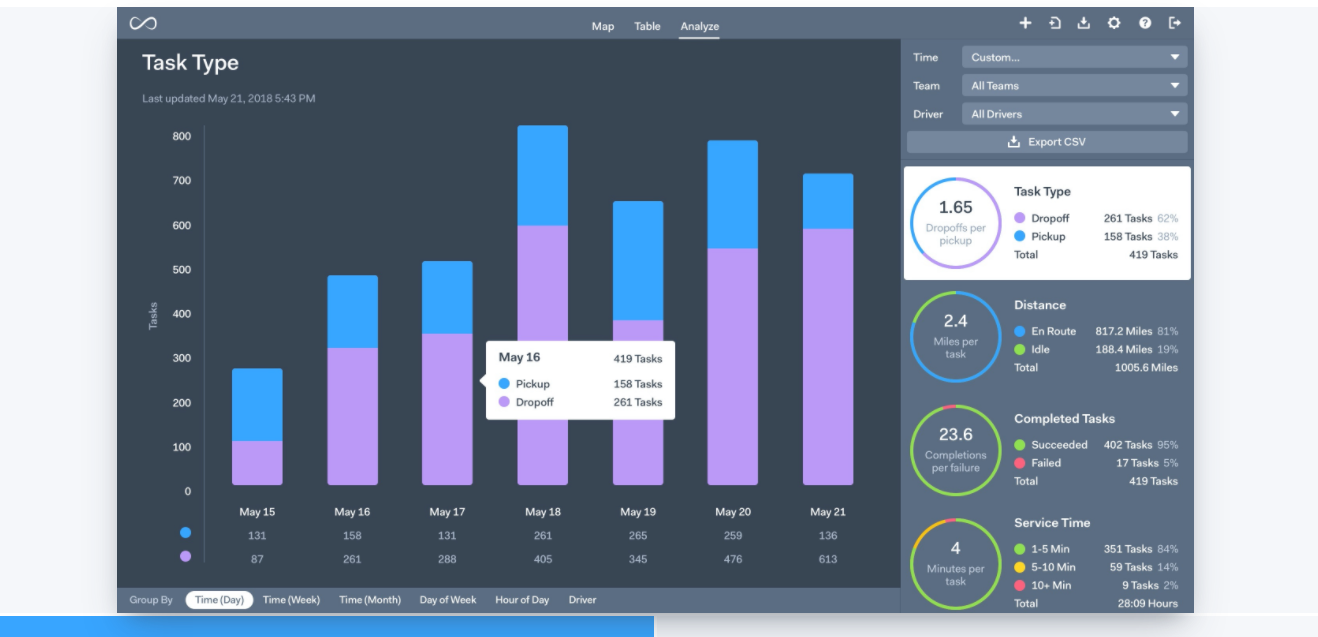Click the download icon in top bar
The image size is (1318, 637).
point(1084,24)
